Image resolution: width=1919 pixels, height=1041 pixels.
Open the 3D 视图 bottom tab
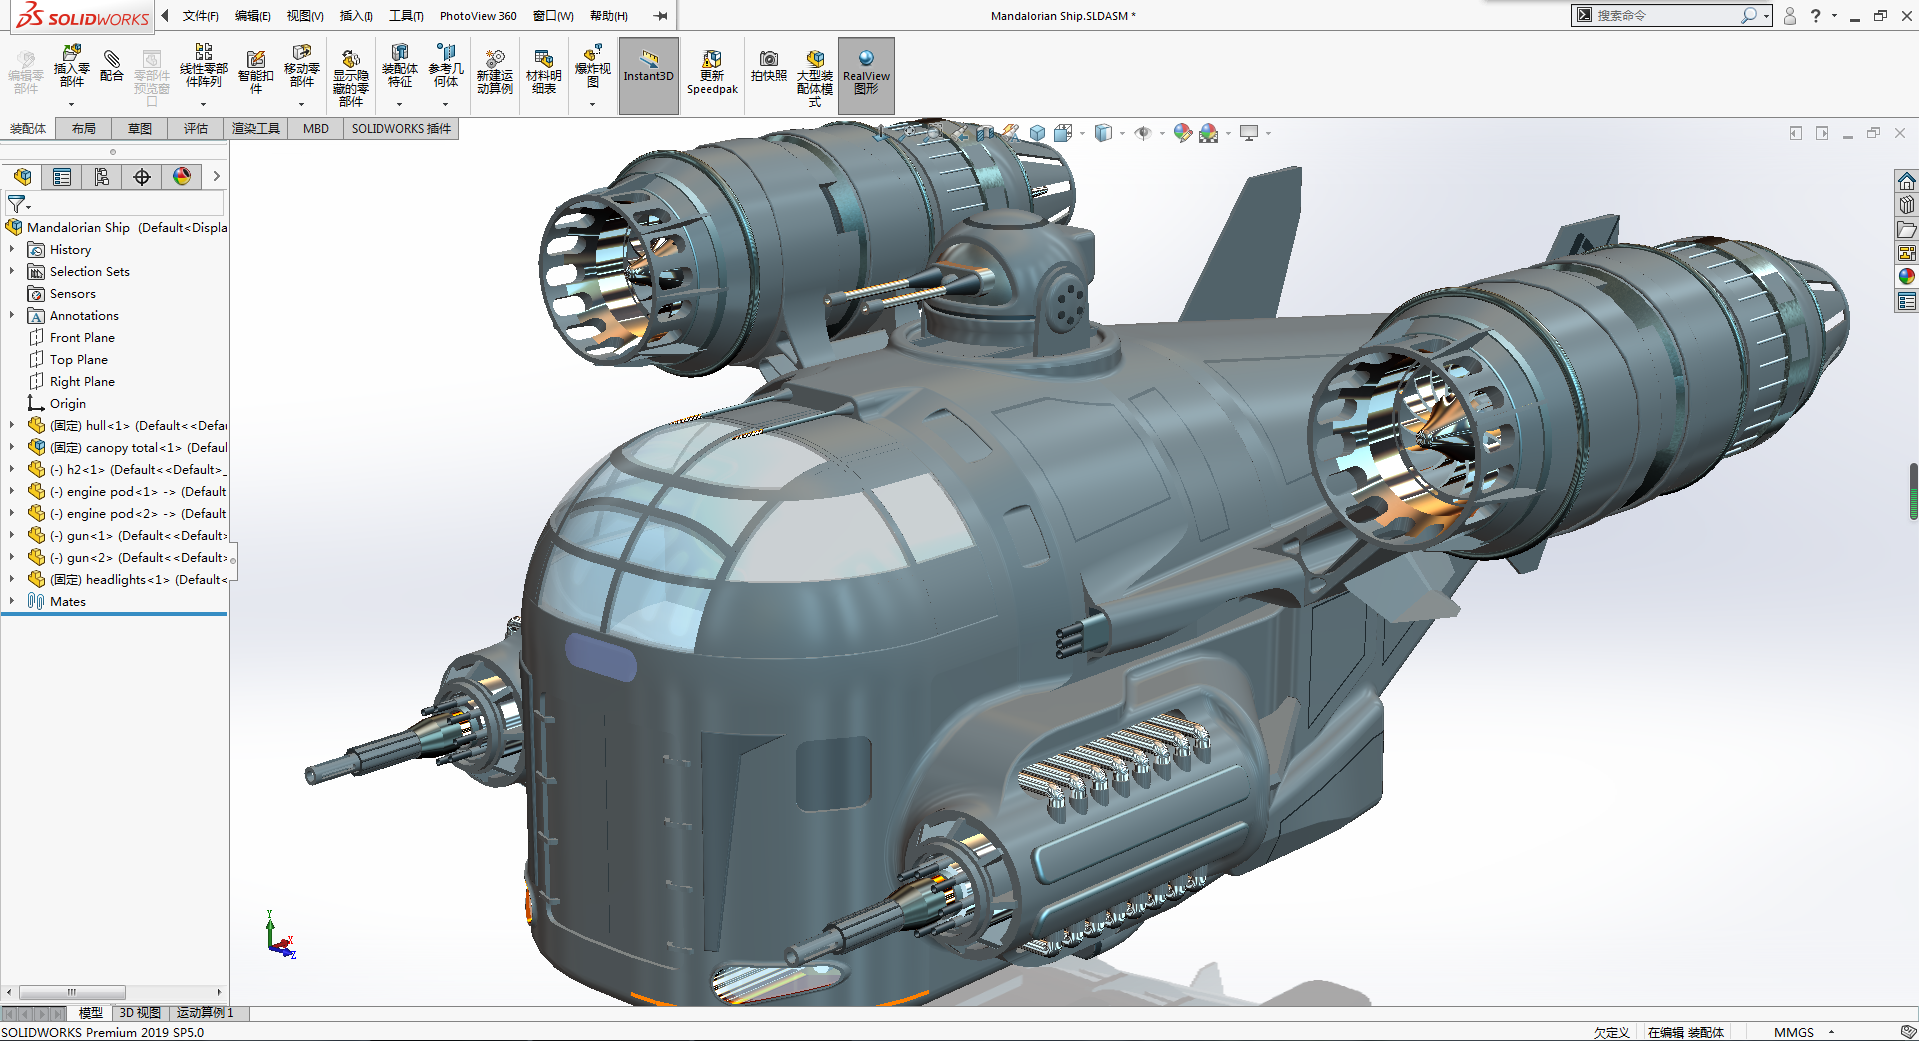coord(140,1013)
